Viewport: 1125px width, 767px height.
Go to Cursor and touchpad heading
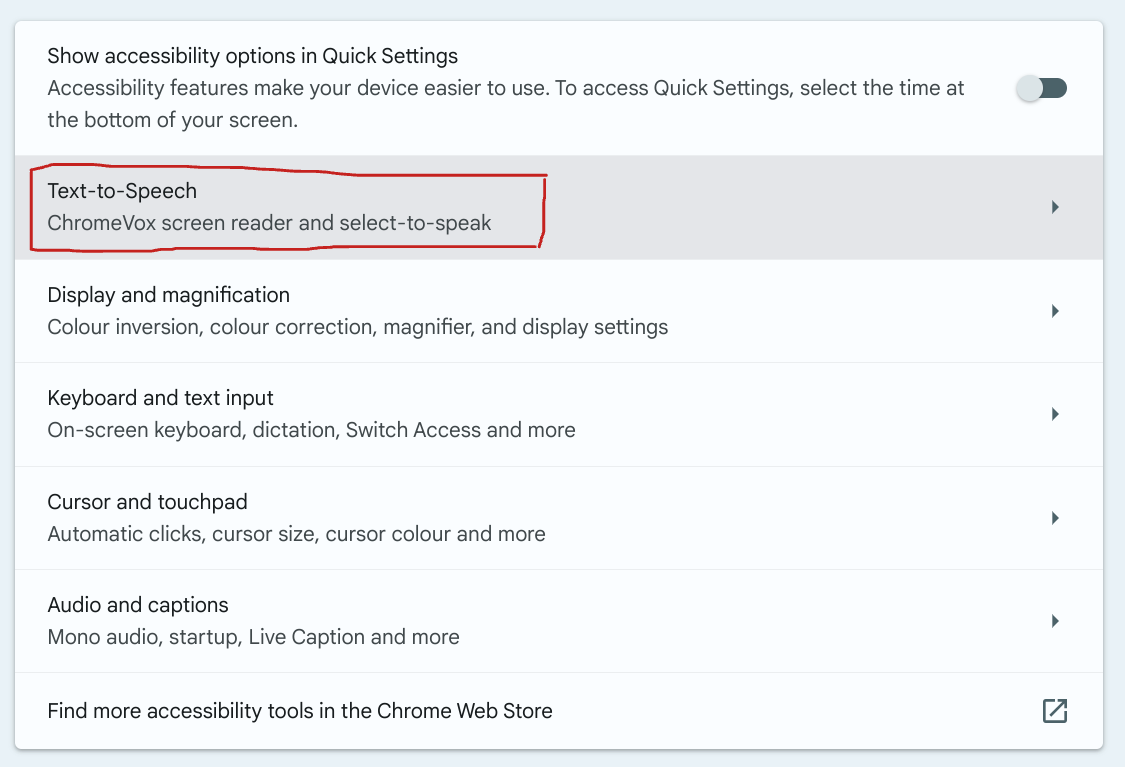(147, 502)
